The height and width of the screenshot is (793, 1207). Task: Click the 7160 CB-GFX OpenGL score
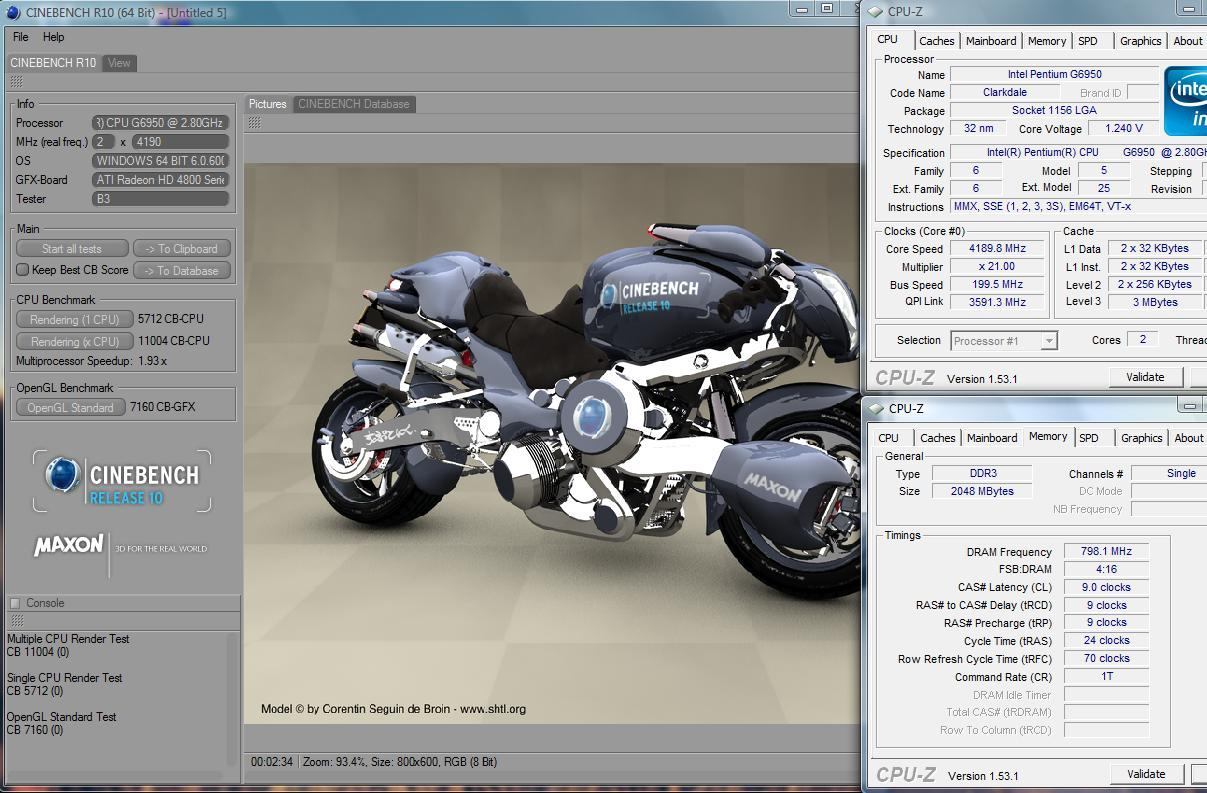[162, 407]
